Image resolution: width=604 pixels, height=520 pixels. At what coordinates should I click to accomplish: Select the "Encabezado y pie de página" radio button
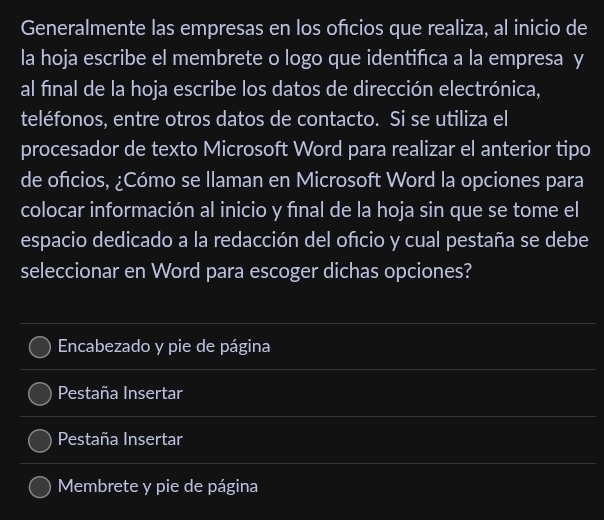40,347
